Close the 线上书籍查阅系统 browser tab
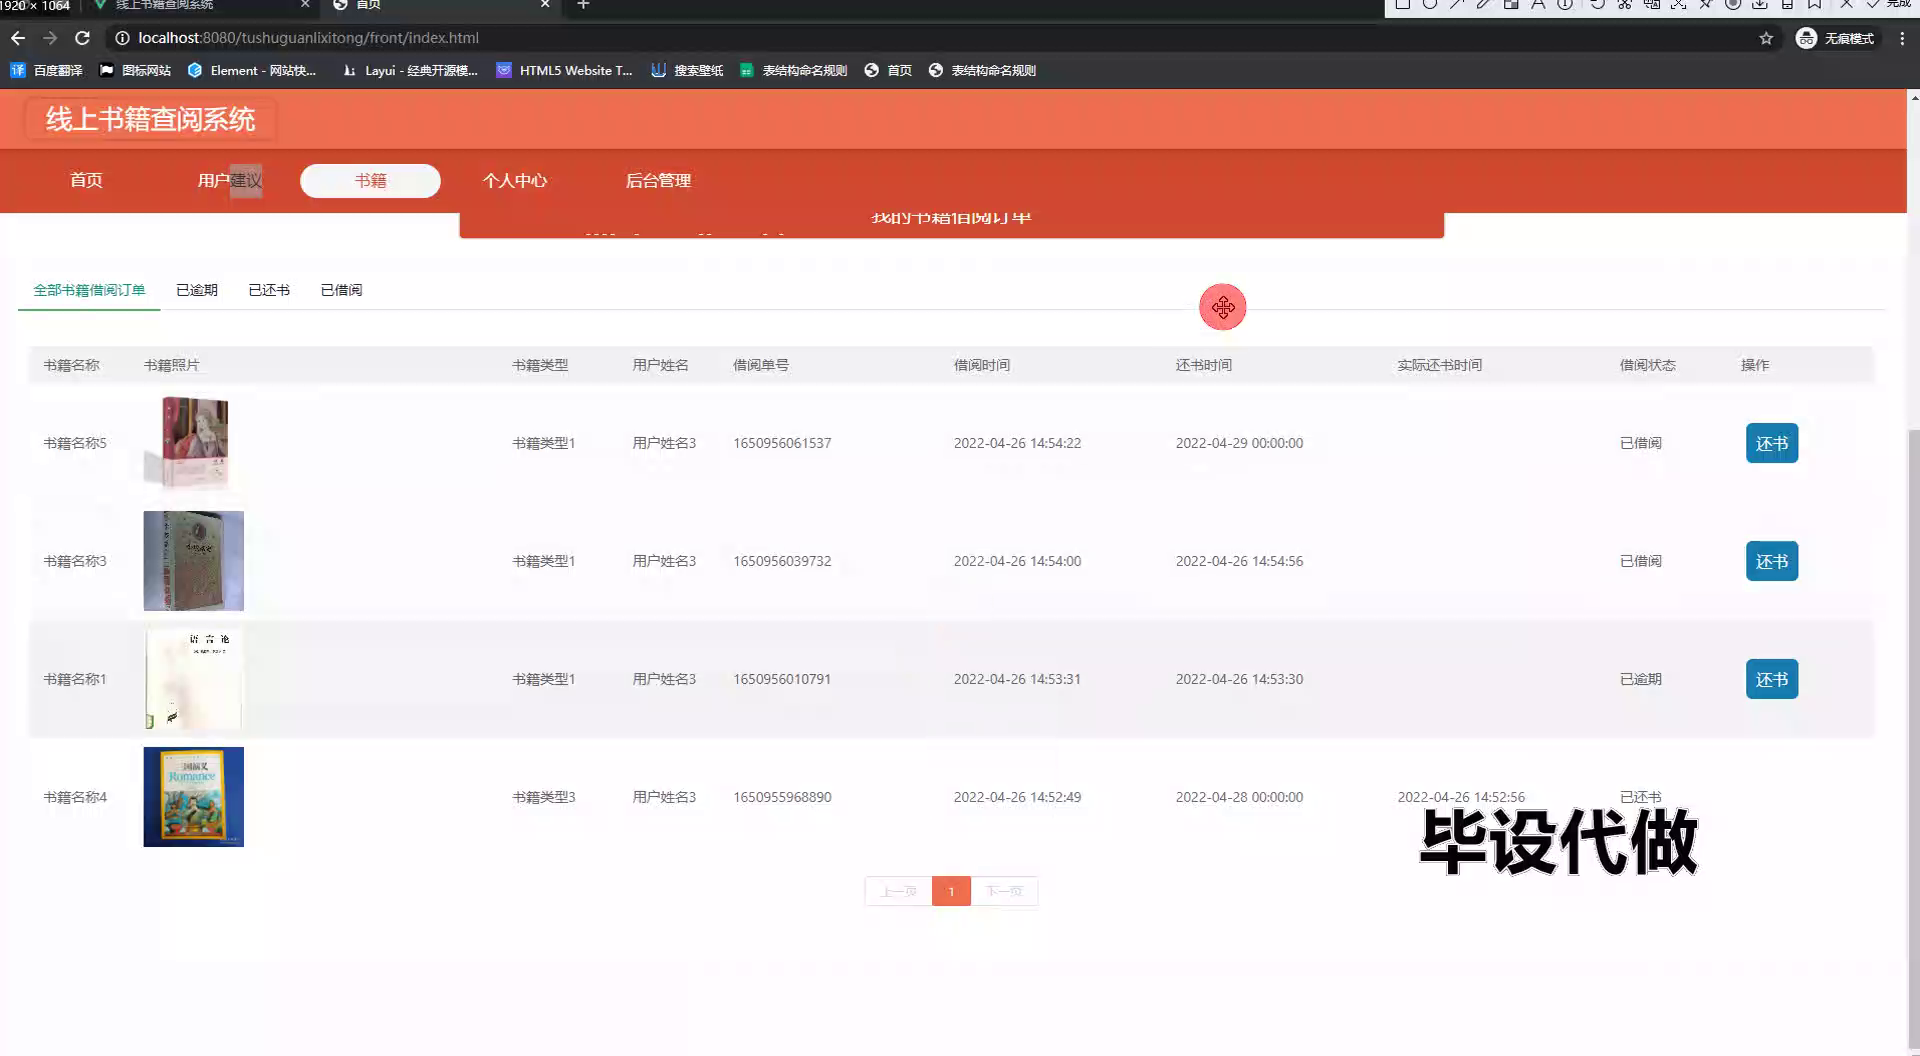This screenshot has height=1056, width=1920. (305, 5)
